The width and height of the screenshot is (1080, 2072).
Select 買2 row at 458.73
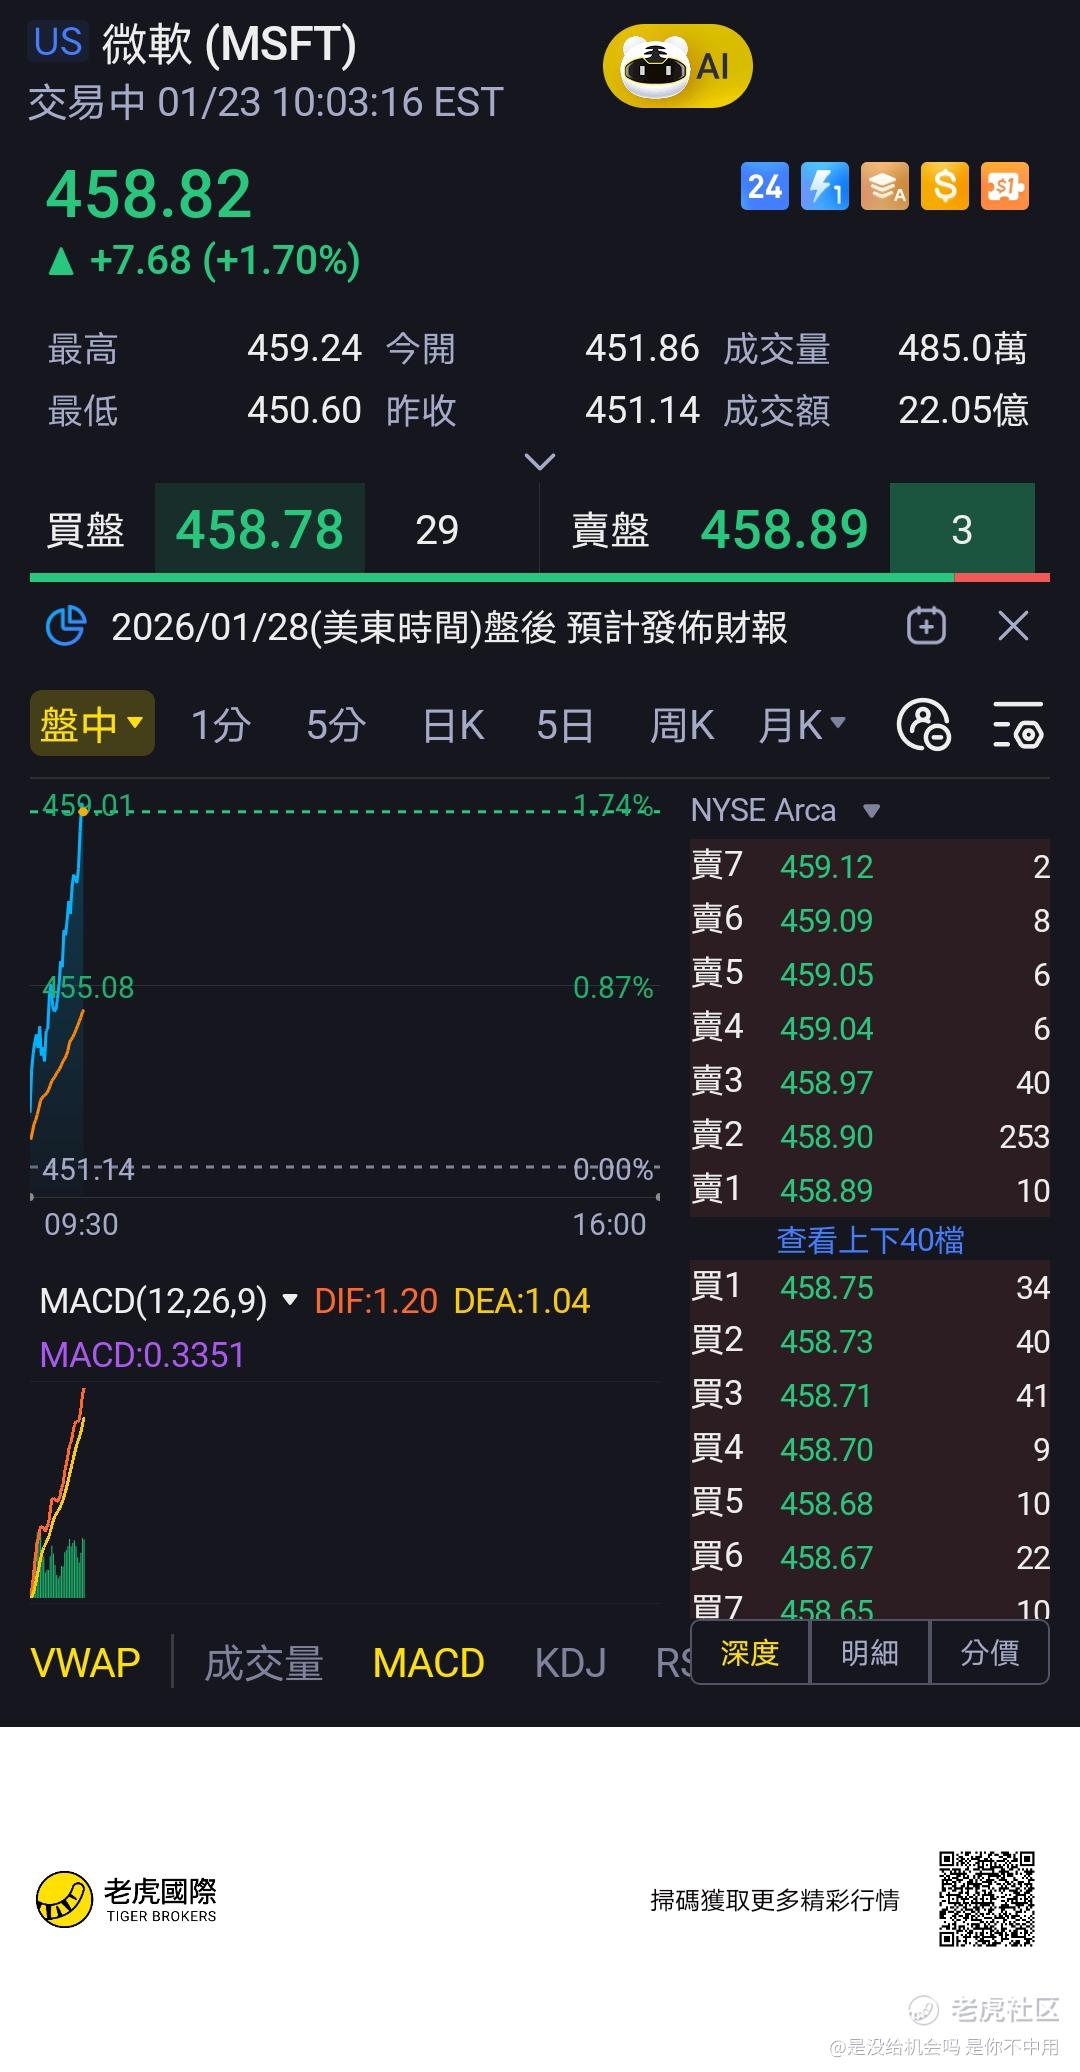(x=870, y=1341)
